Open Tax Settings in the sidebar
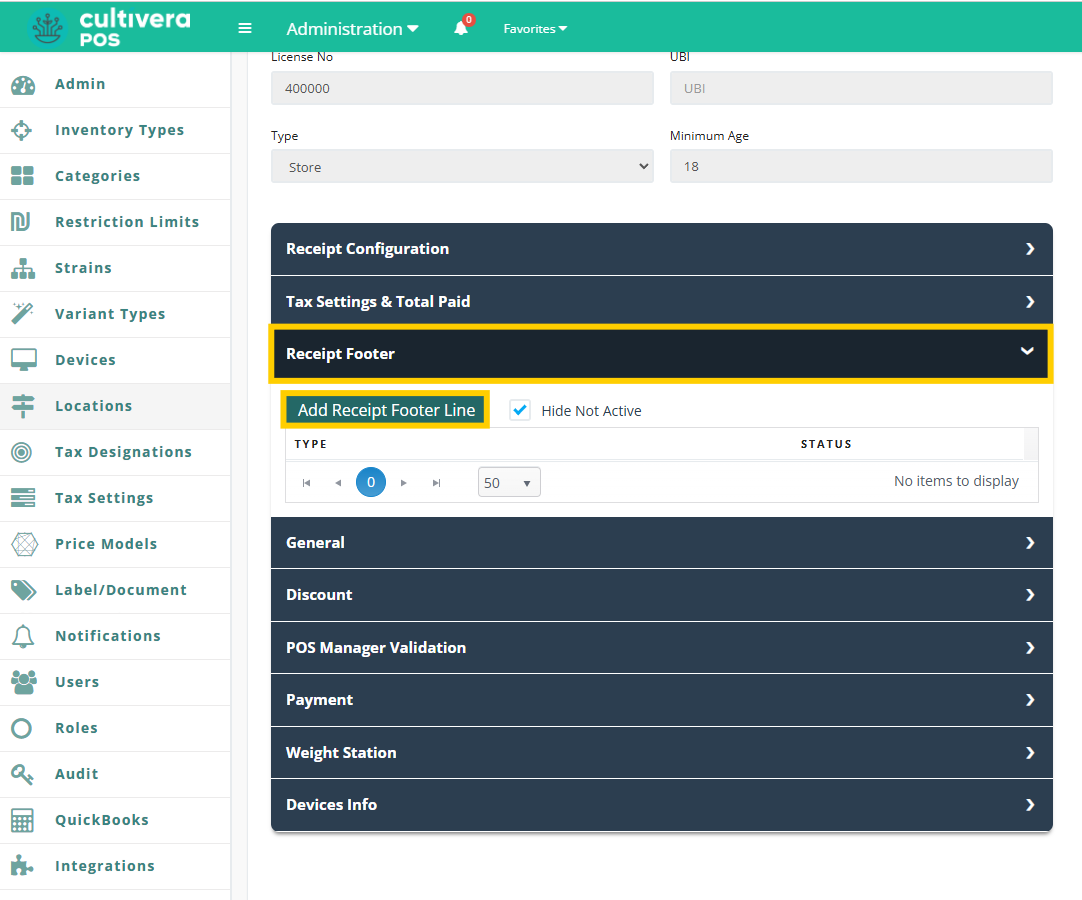The width and height of the screenshot is (1082, 900). (104, 498)
